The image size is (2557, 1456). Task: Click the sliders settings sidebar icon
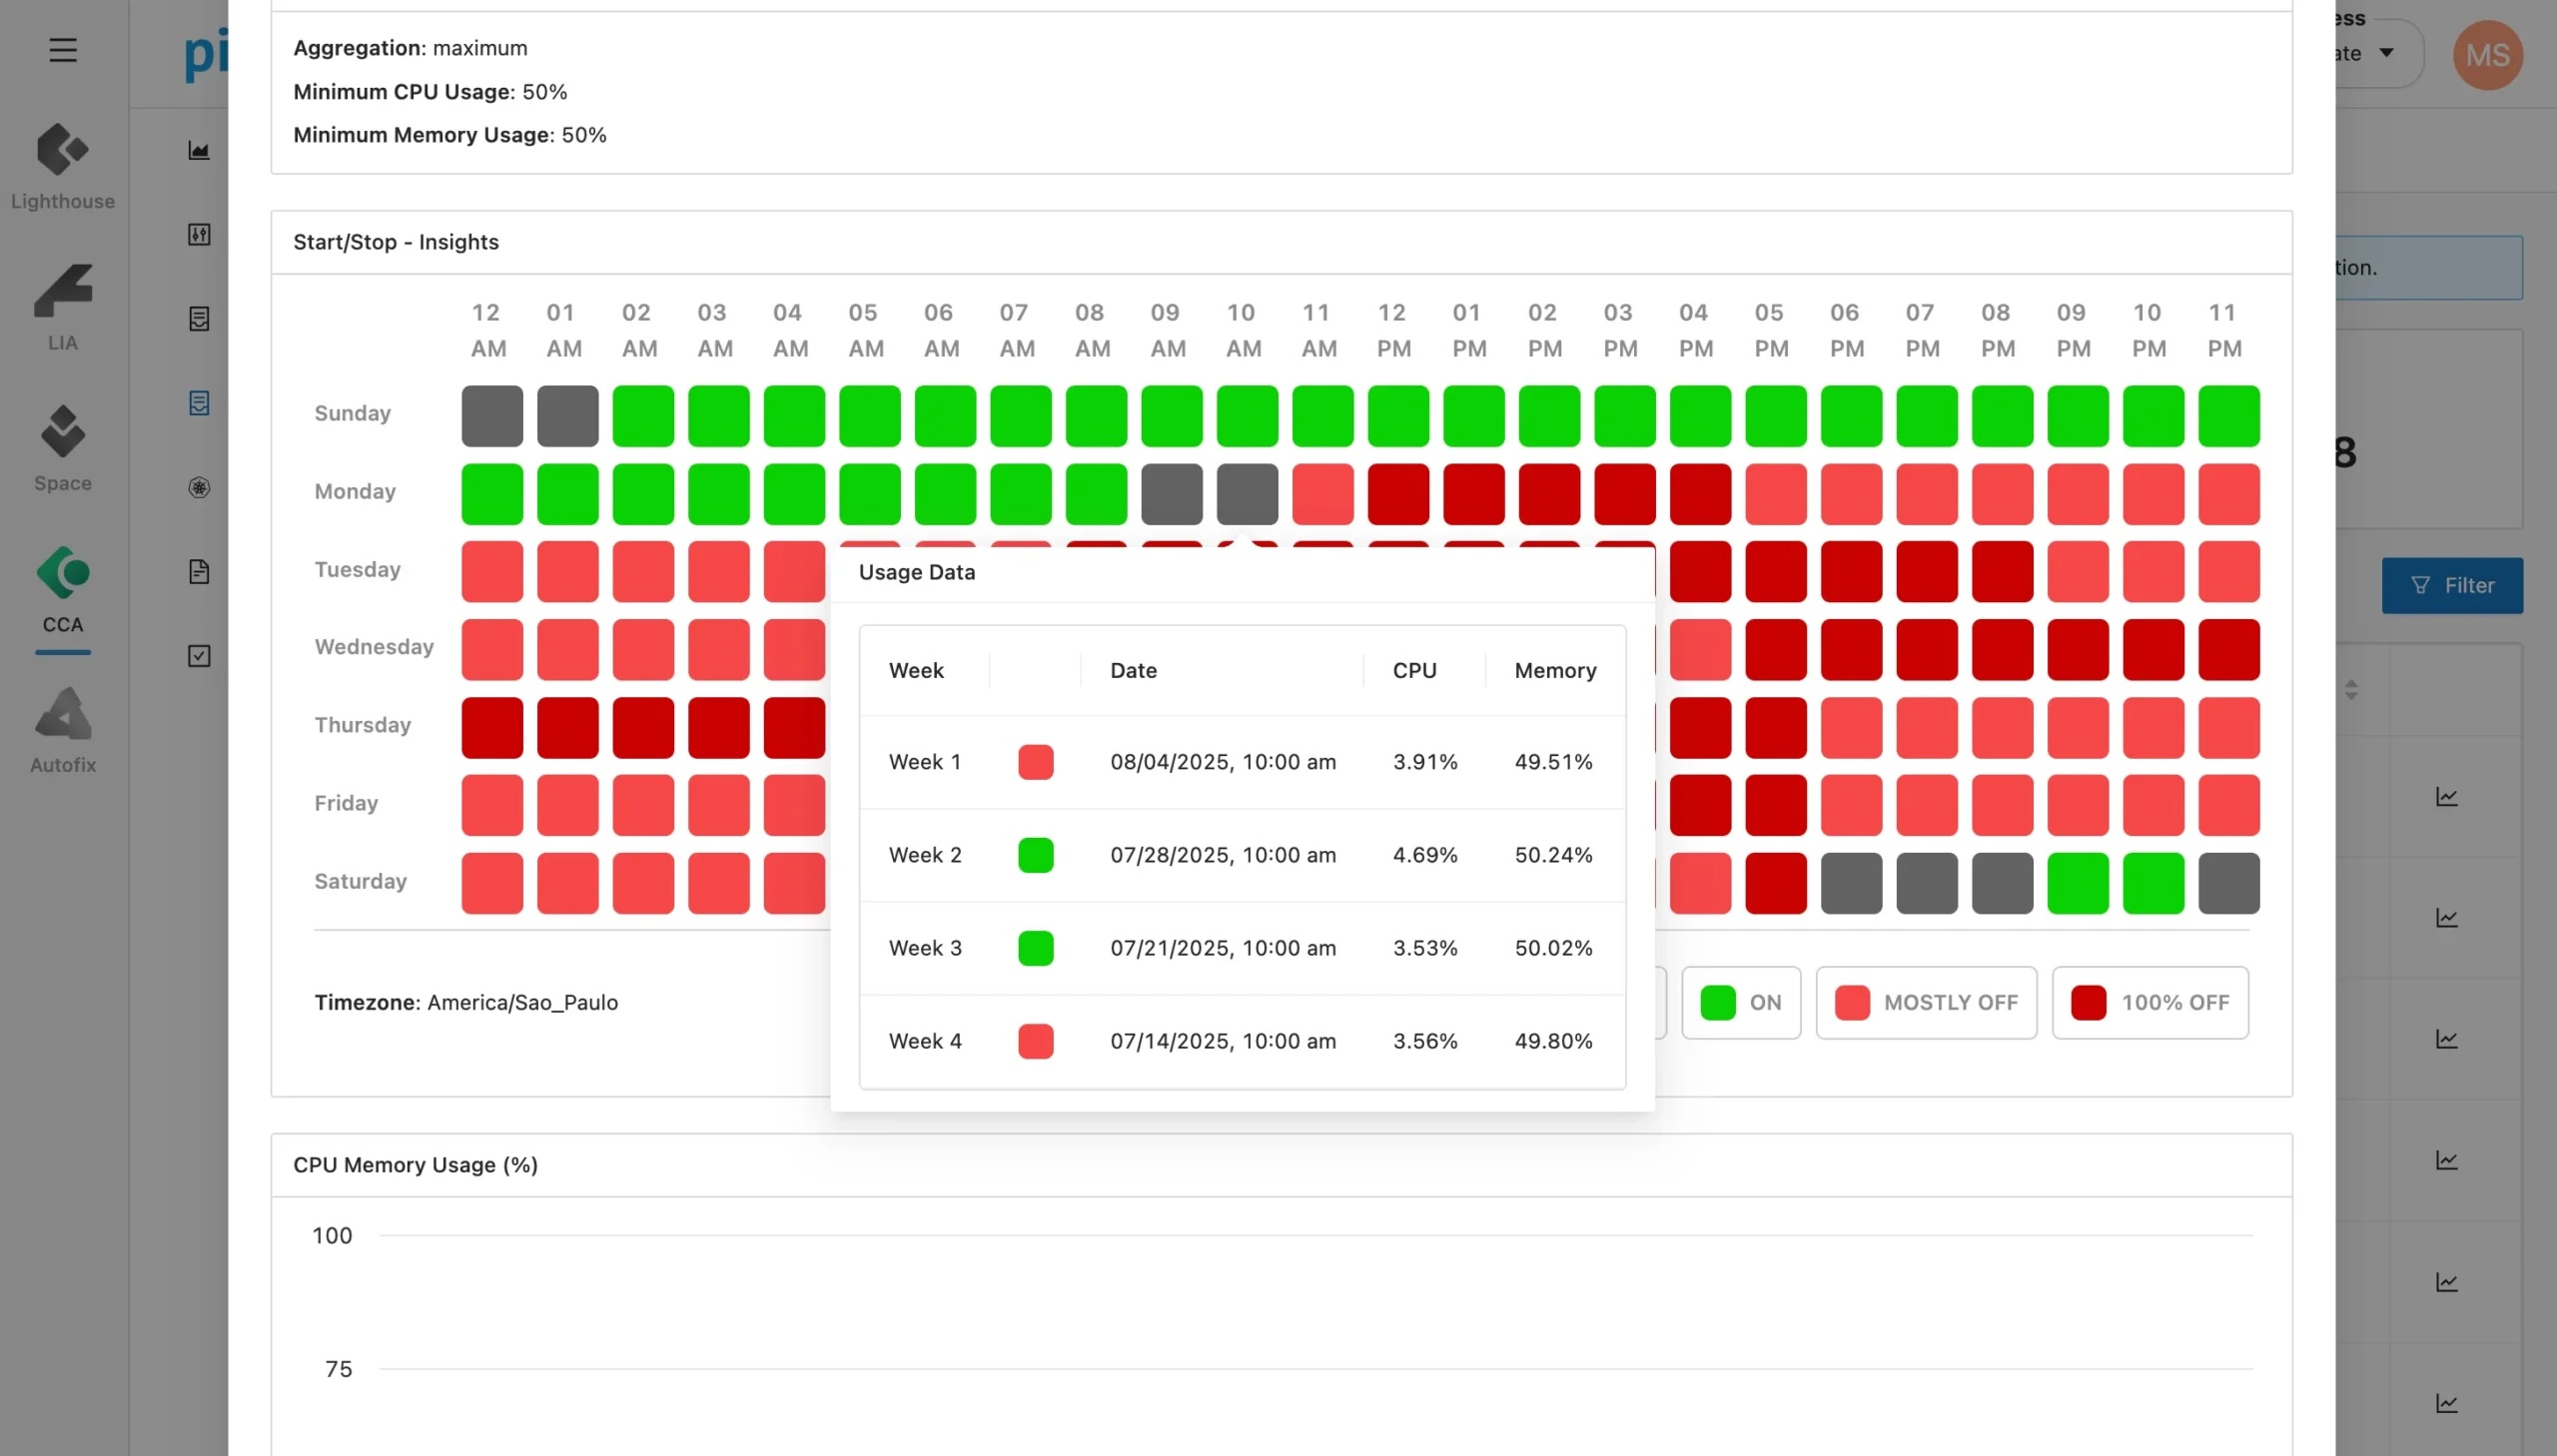pos(199,235)
